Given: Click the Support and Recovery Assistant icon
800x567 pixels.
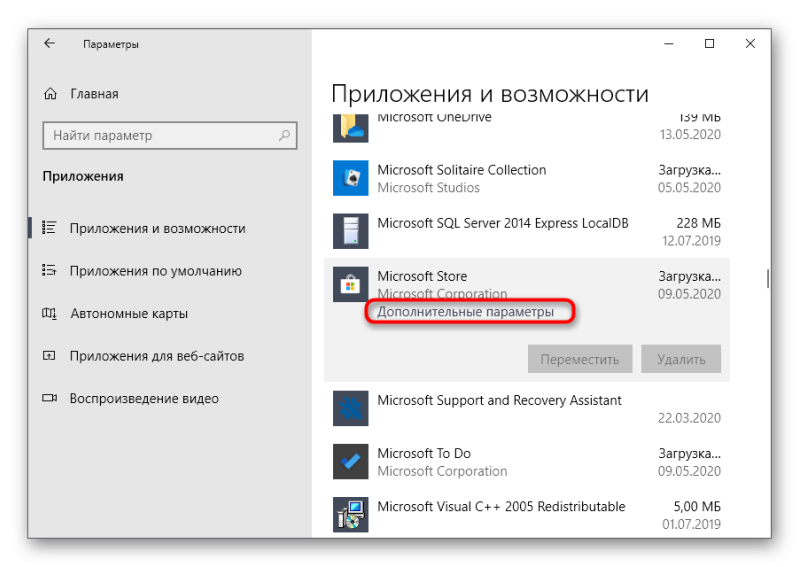Looking at the screenshot, I should tap(351, 408).
